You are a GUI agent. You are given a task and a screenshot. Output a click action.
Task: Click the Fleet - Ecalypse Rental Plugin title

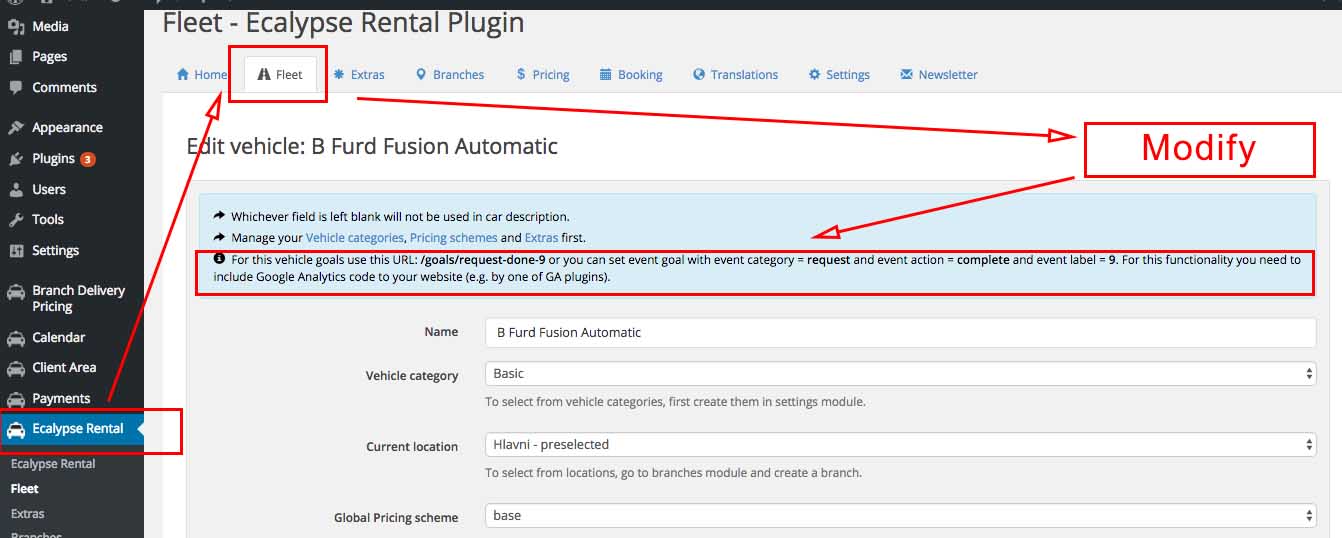tap(343, 23)
